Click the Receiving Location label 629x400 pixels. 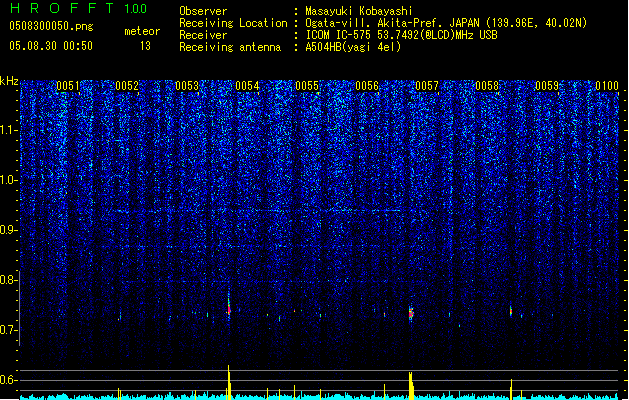click(x=233, y=23)
